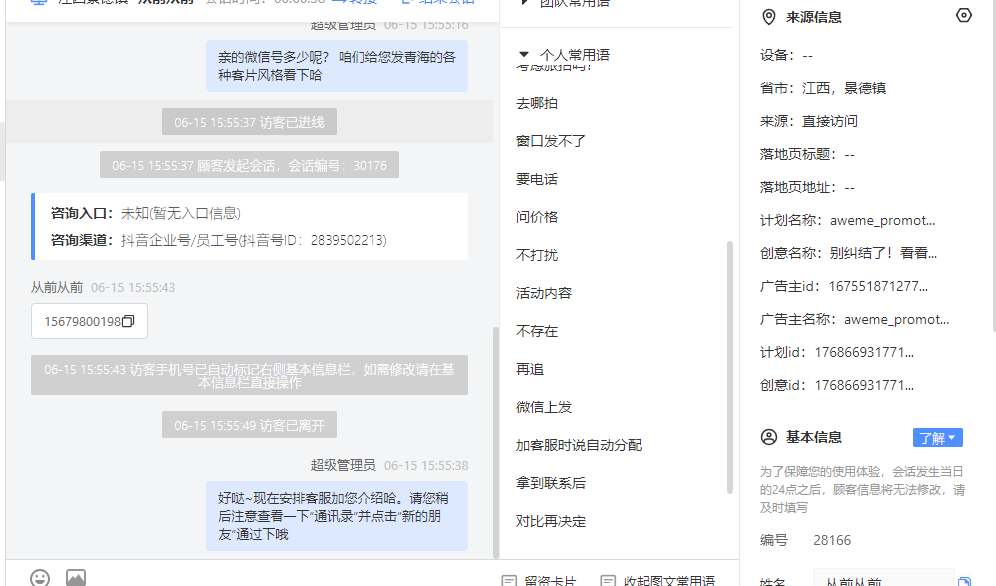Collapse the 个人常用语 section

[x=523, y=55]
